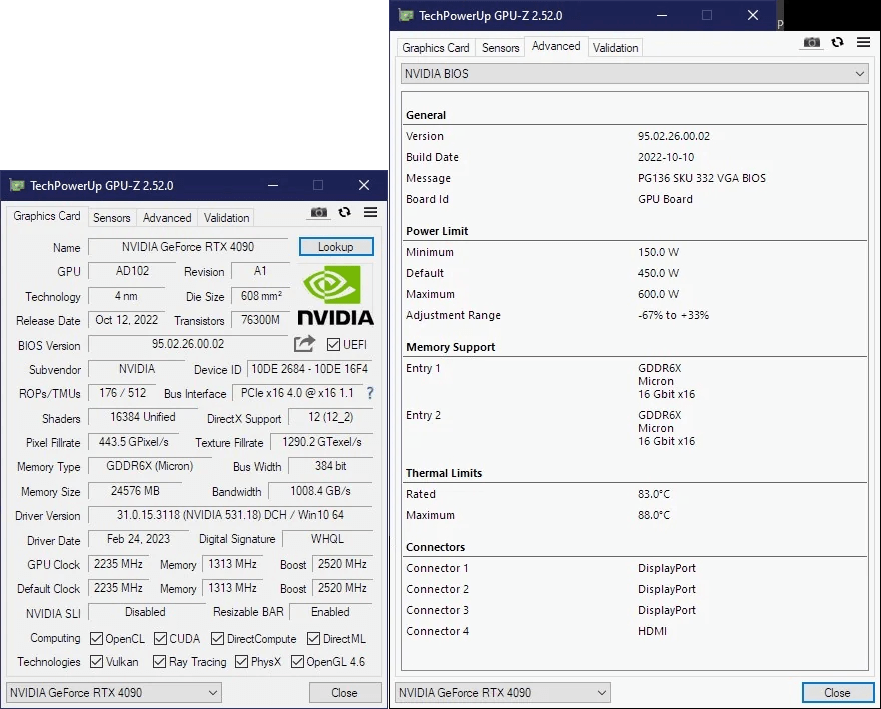Click Device ID field 10DE 2684

click(x=309, y=369)
